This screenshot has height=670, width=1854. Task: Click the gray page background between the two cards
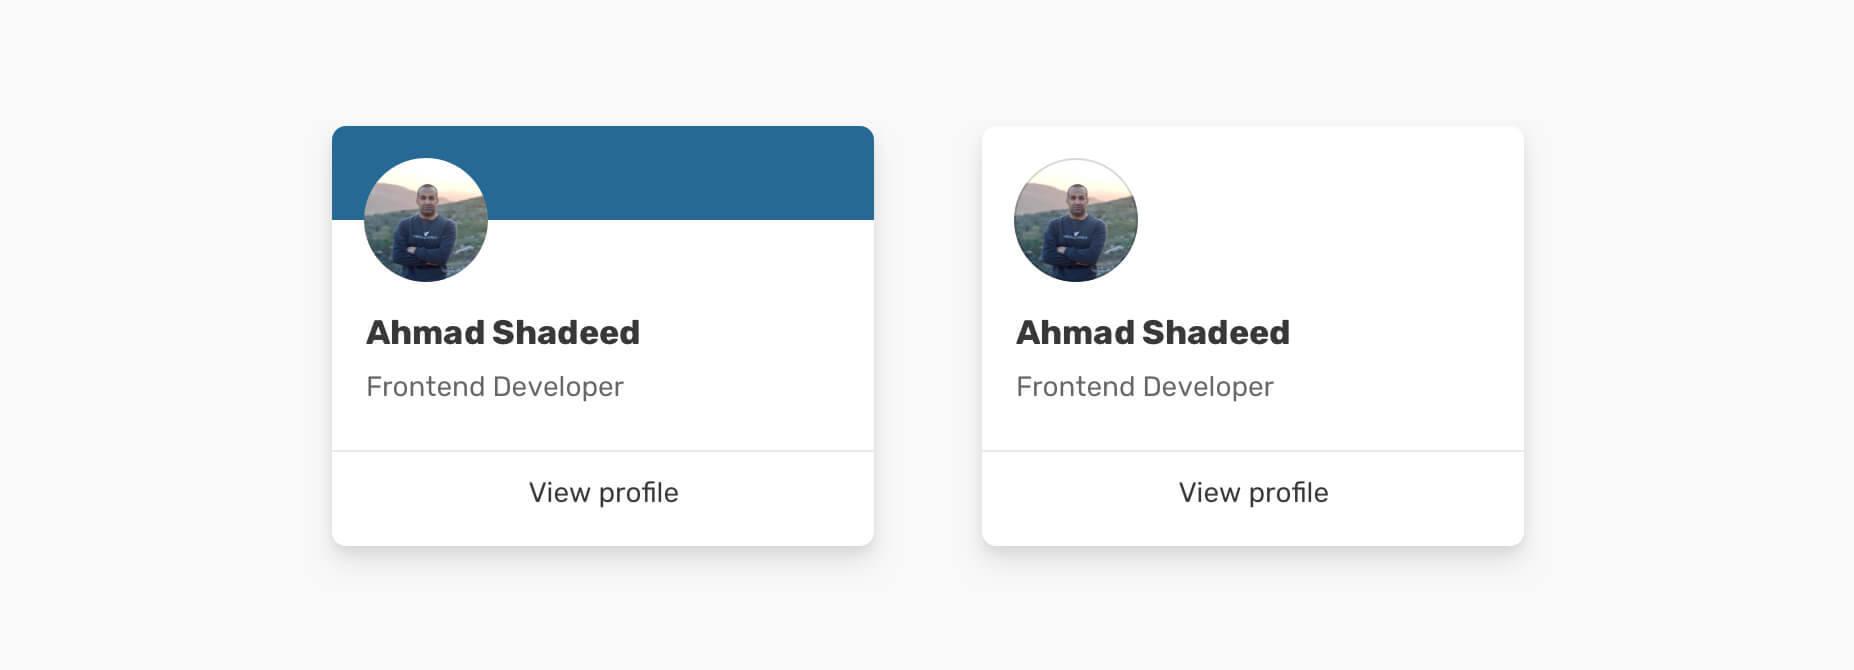(928, 336)
